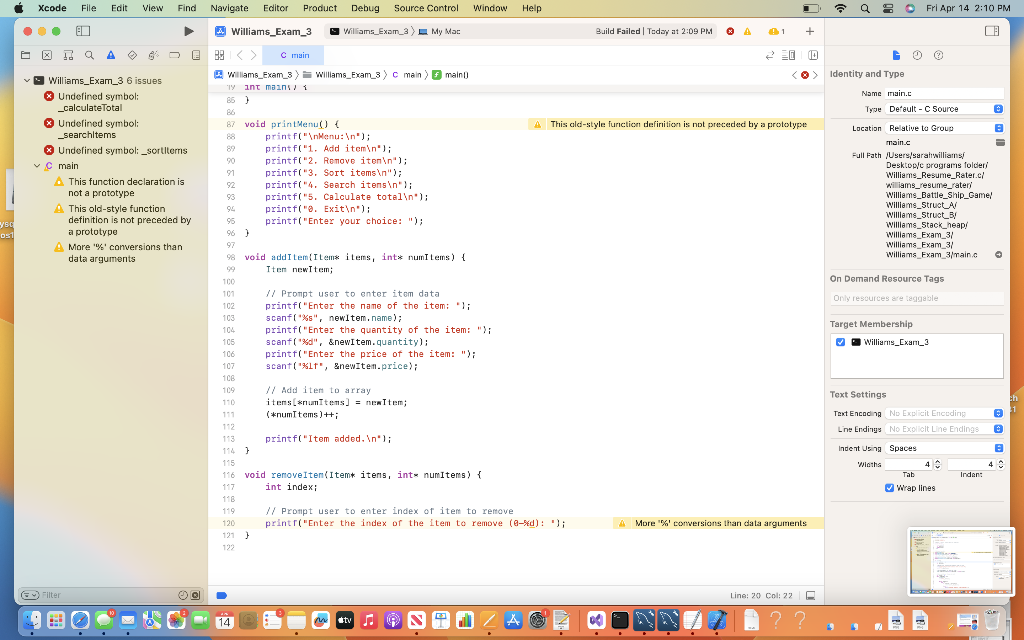1024x640 pixels.
Task: Open the History inspector clock icon
Action: pyautogui.click(x=918, y=56)
